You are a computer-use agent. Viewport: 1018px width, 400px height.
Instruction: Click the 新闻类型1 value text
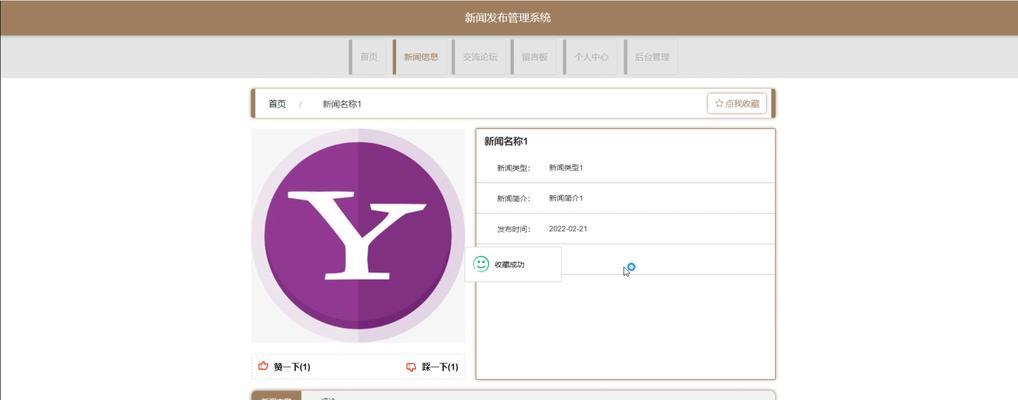click(566, 168)
